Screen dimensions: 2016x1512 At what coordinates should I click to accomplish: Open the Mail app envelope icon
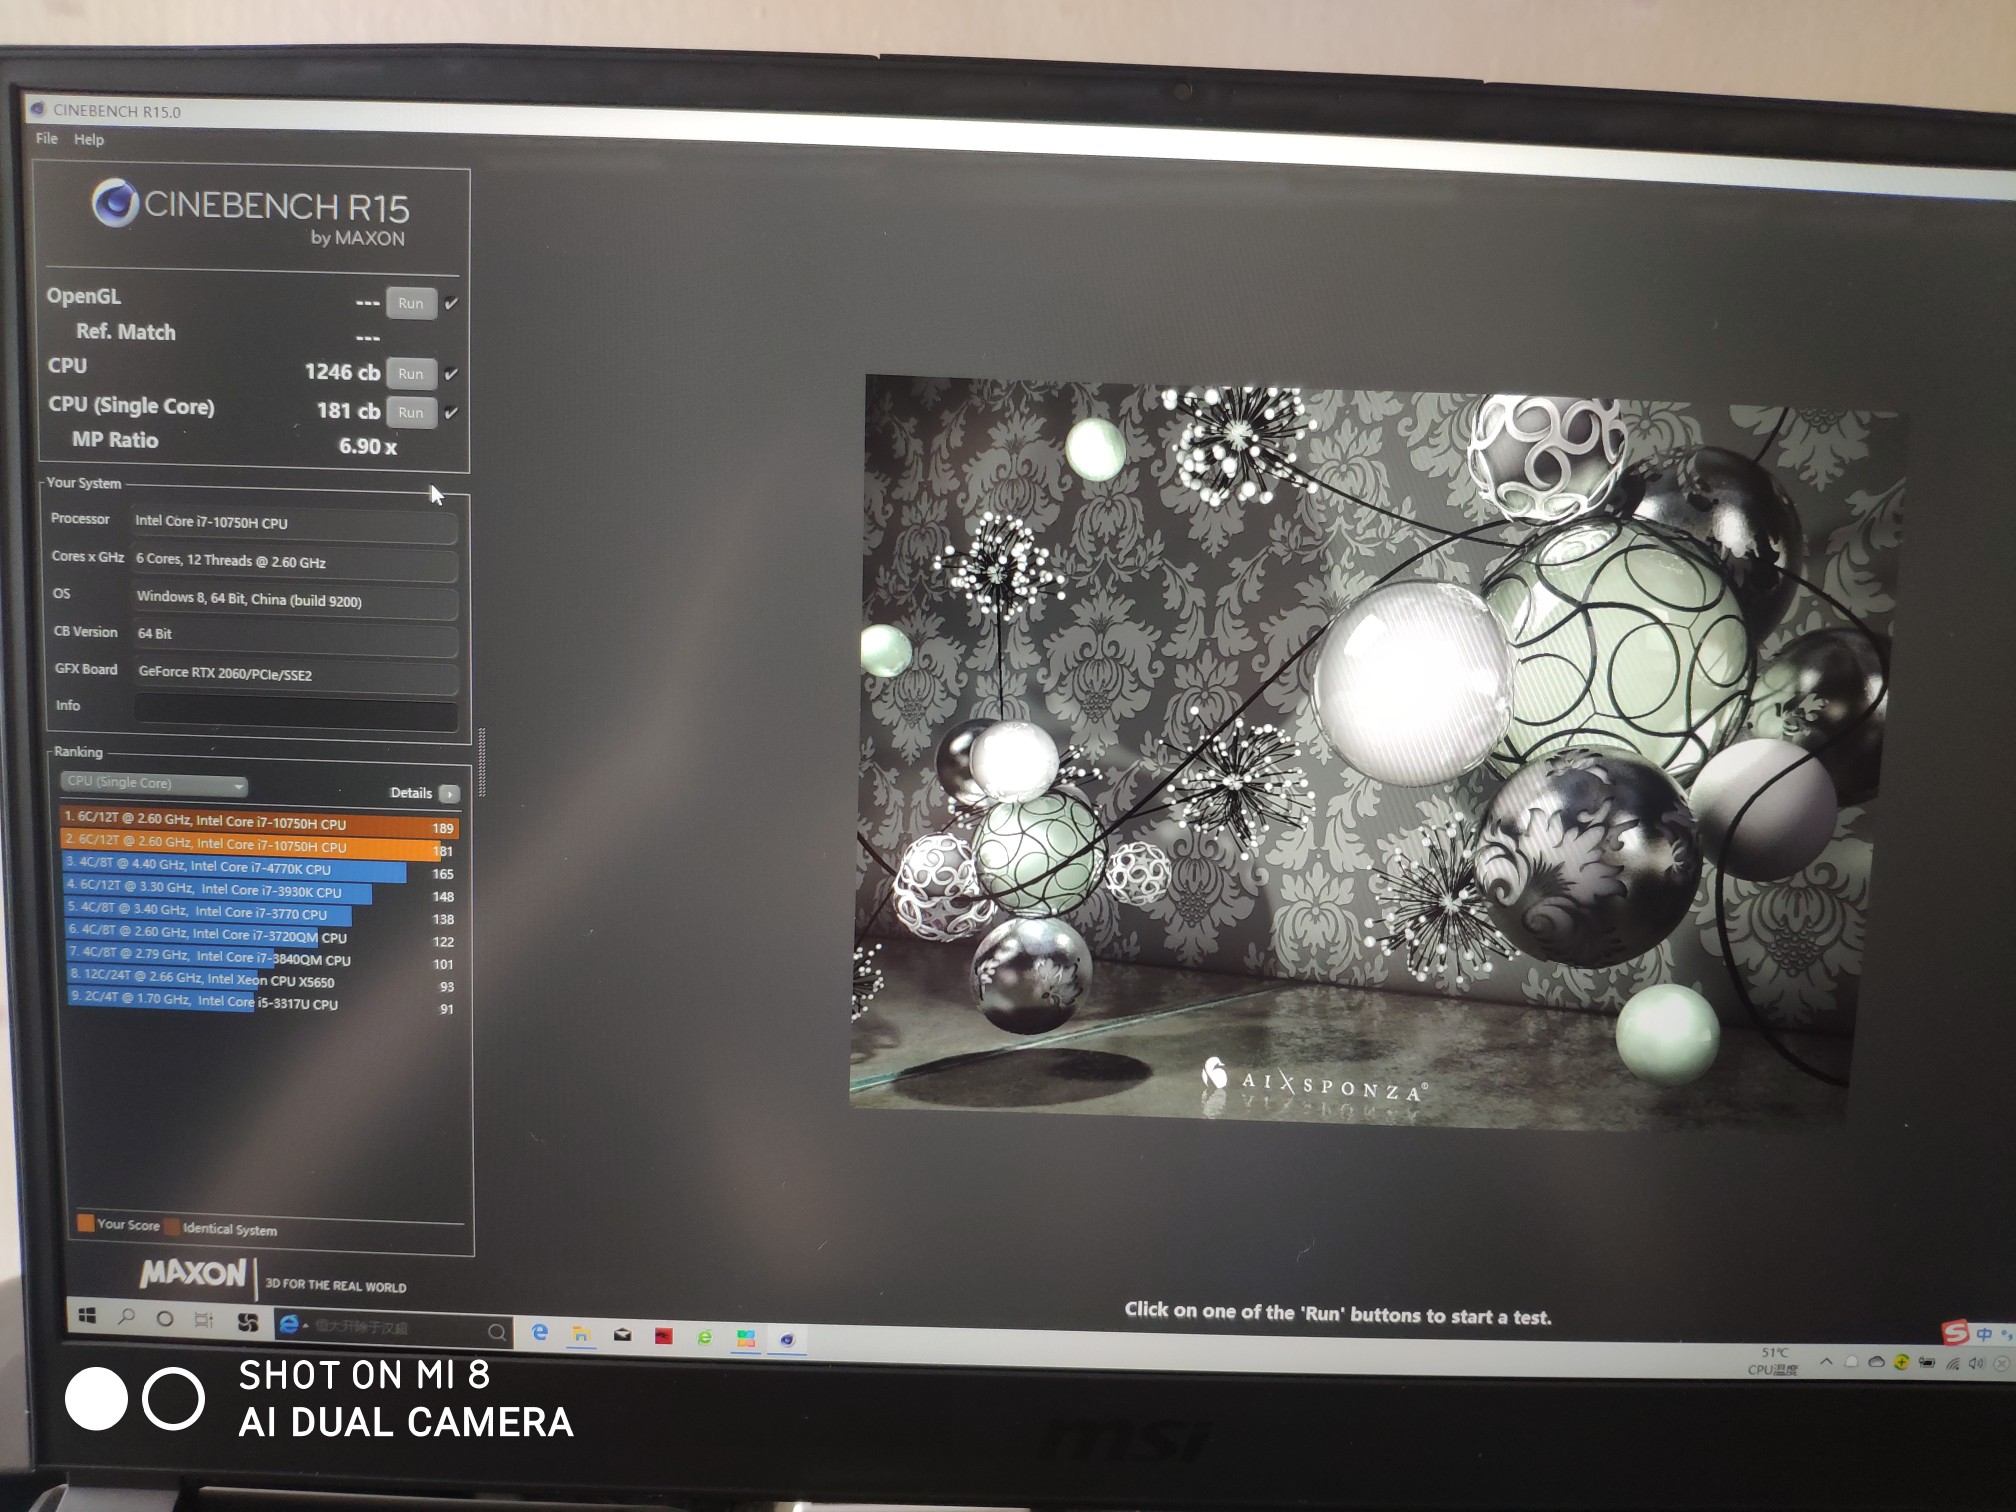tap(622, 1335)
